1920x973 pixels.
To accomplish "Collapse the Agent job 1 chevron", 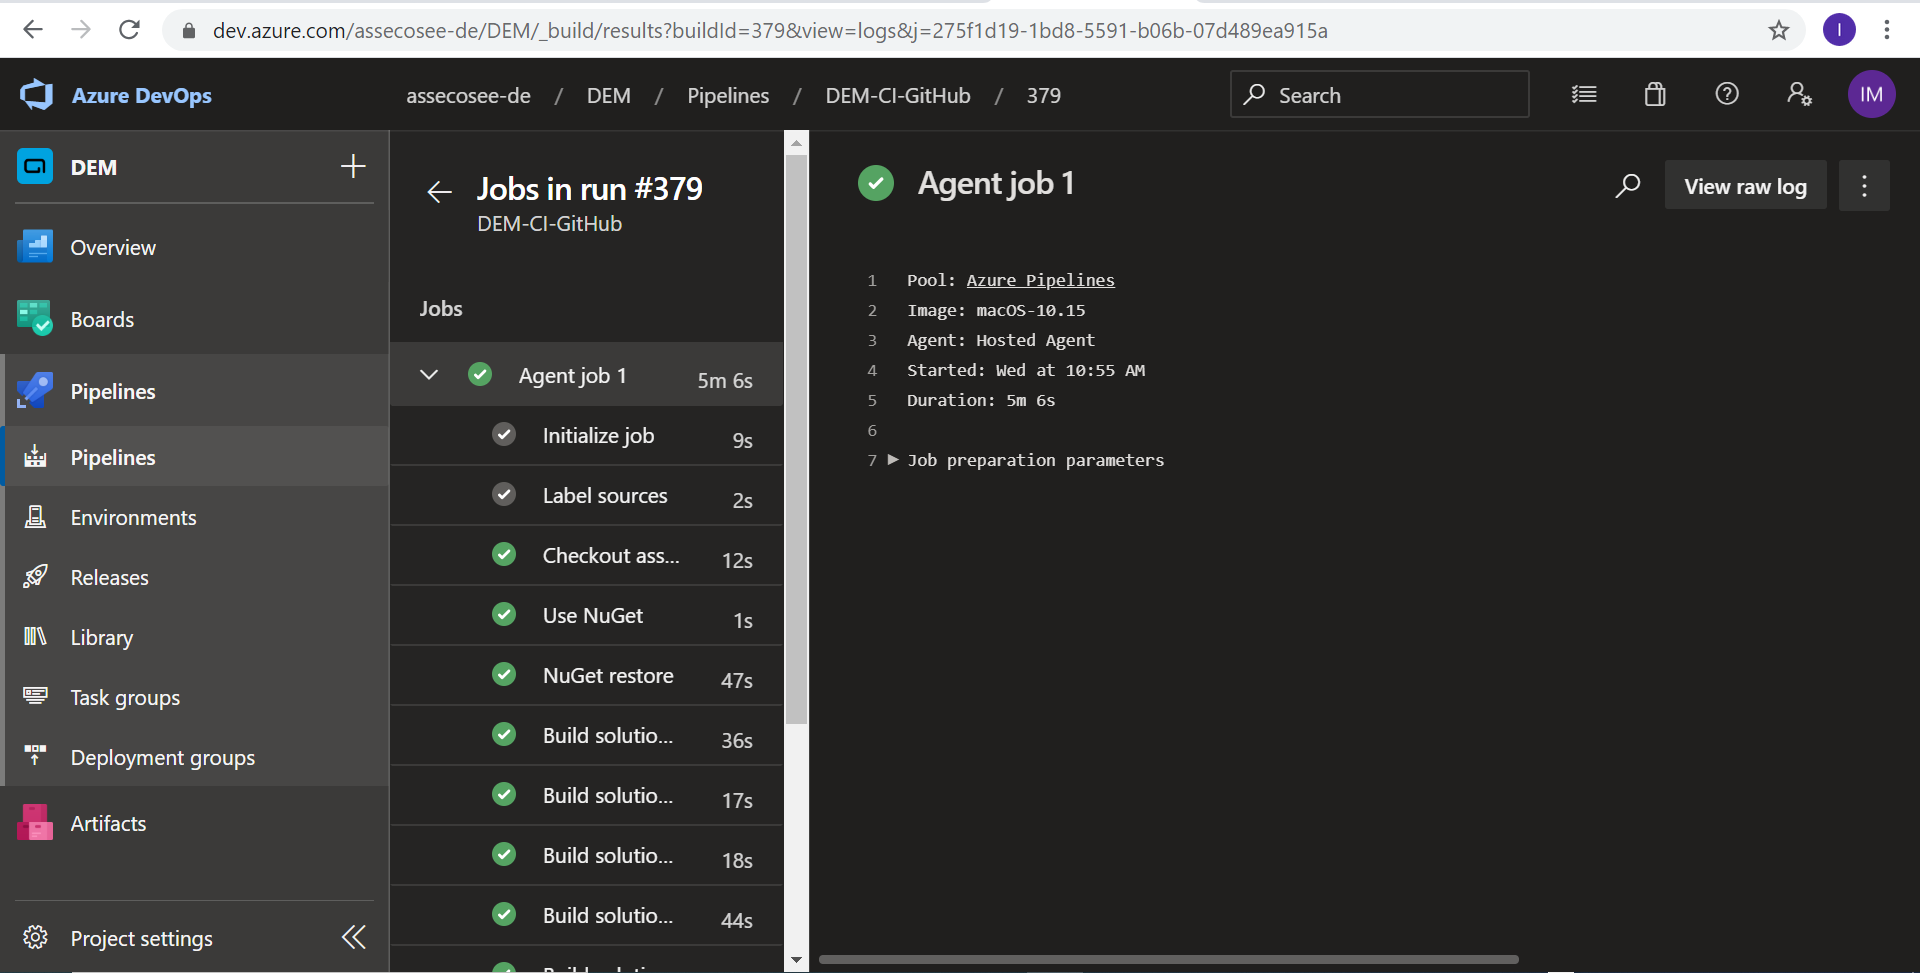I will point(429,375).
